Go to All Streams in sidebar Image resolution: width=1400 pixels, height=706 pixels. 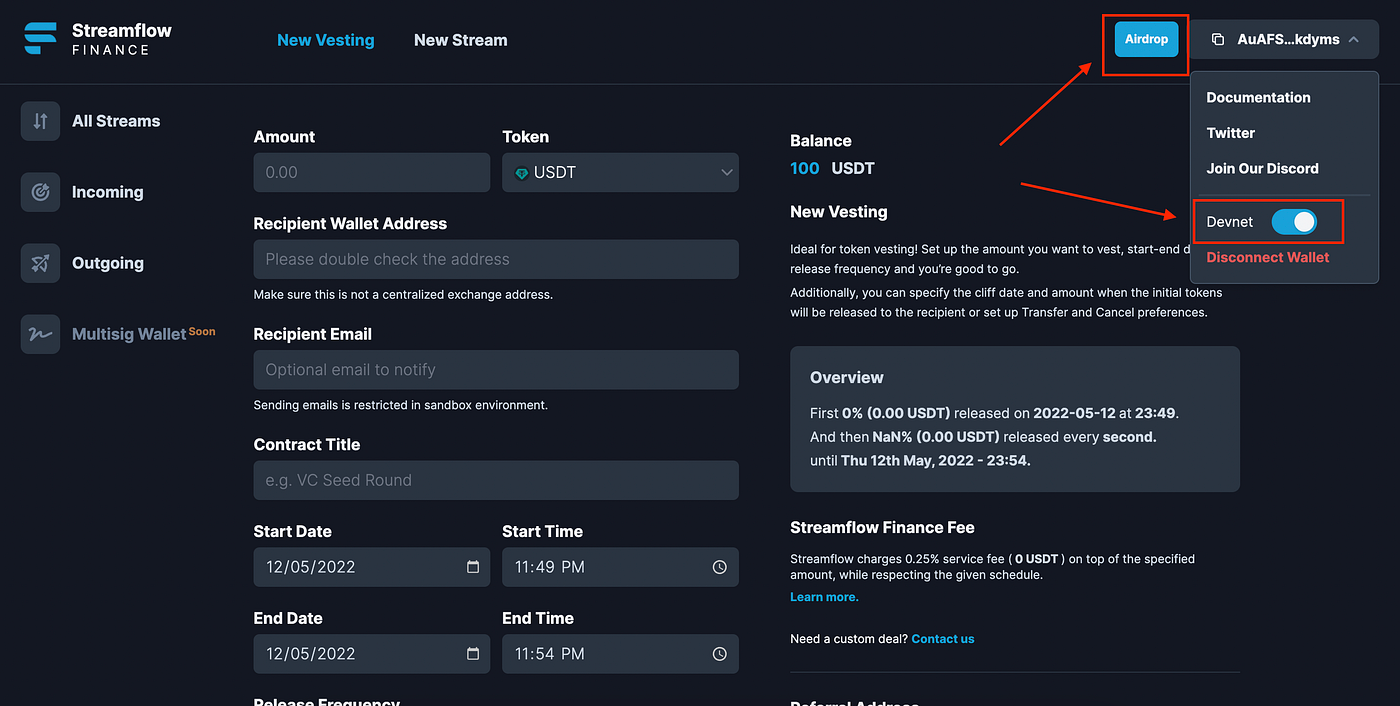pyautogui.click(x=116, y=121)
